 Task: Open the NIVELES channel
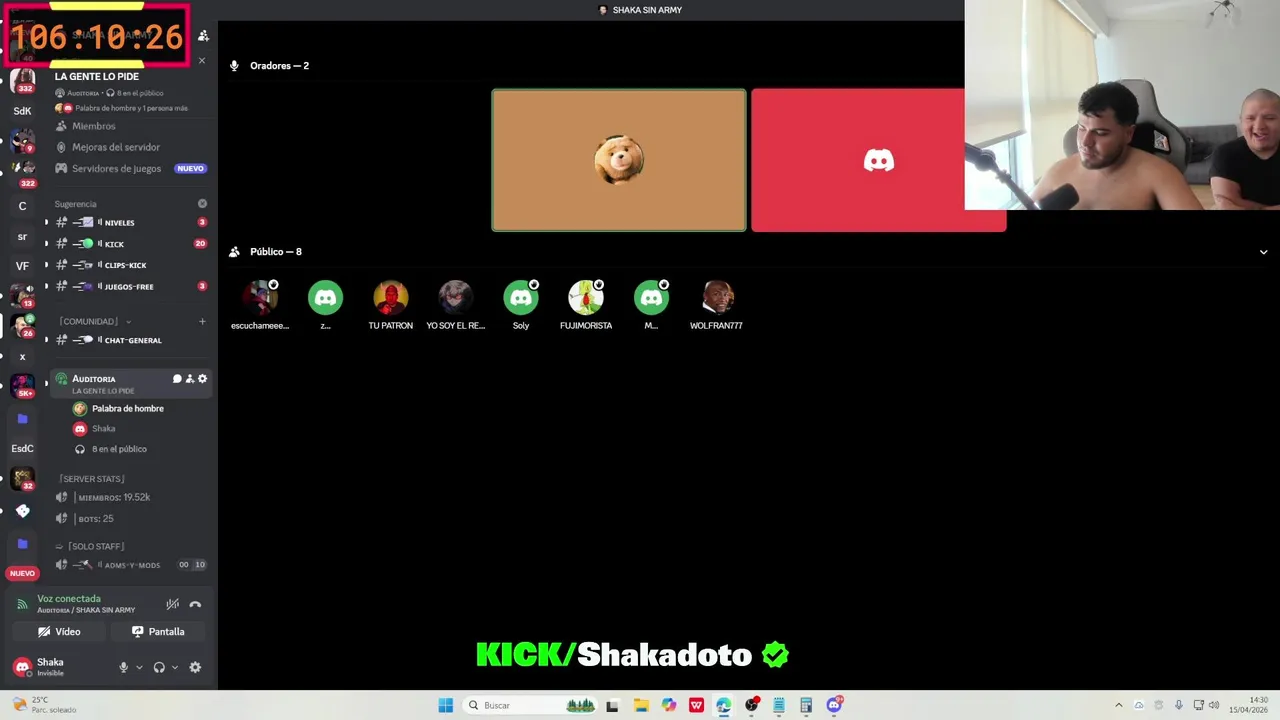130,222
